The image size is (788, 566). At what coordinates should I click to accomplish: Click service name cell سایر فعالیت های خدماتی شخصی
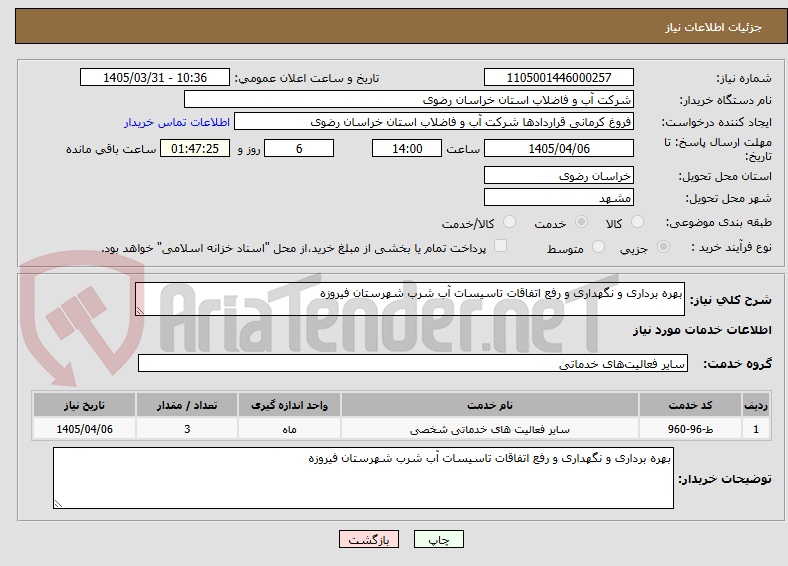490,429
